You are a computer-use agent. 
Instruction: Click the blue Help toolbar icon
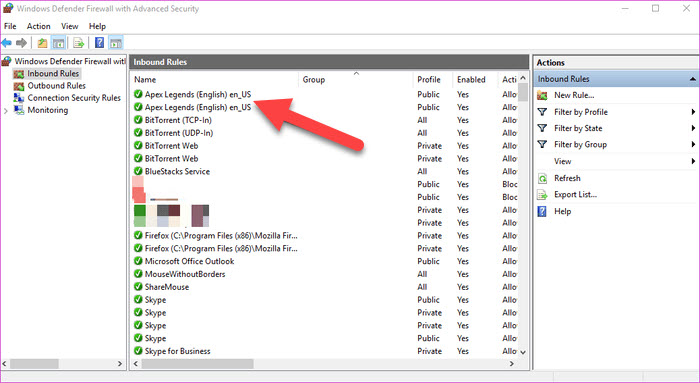[100, 43]
